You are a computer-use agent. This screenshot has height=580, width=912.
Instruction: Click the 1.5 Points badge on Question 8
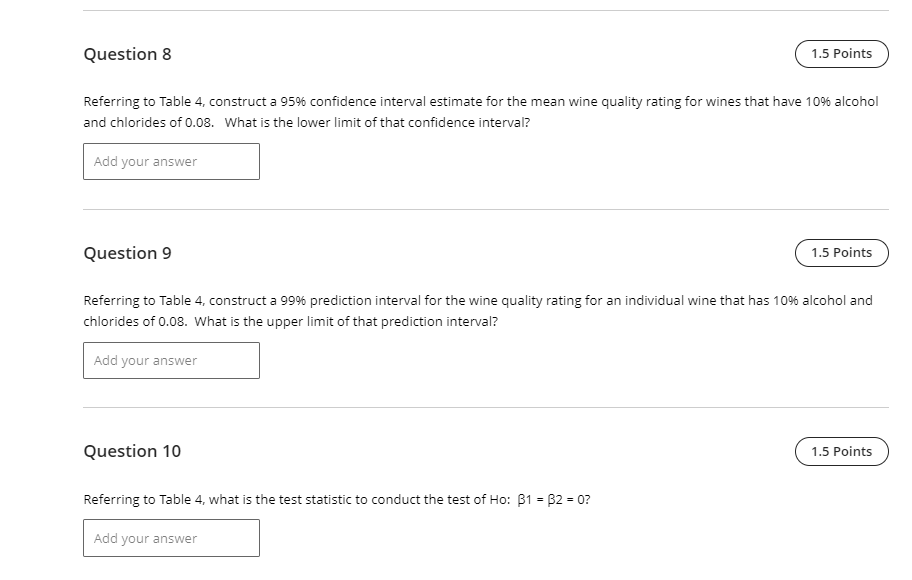point(841,53)
